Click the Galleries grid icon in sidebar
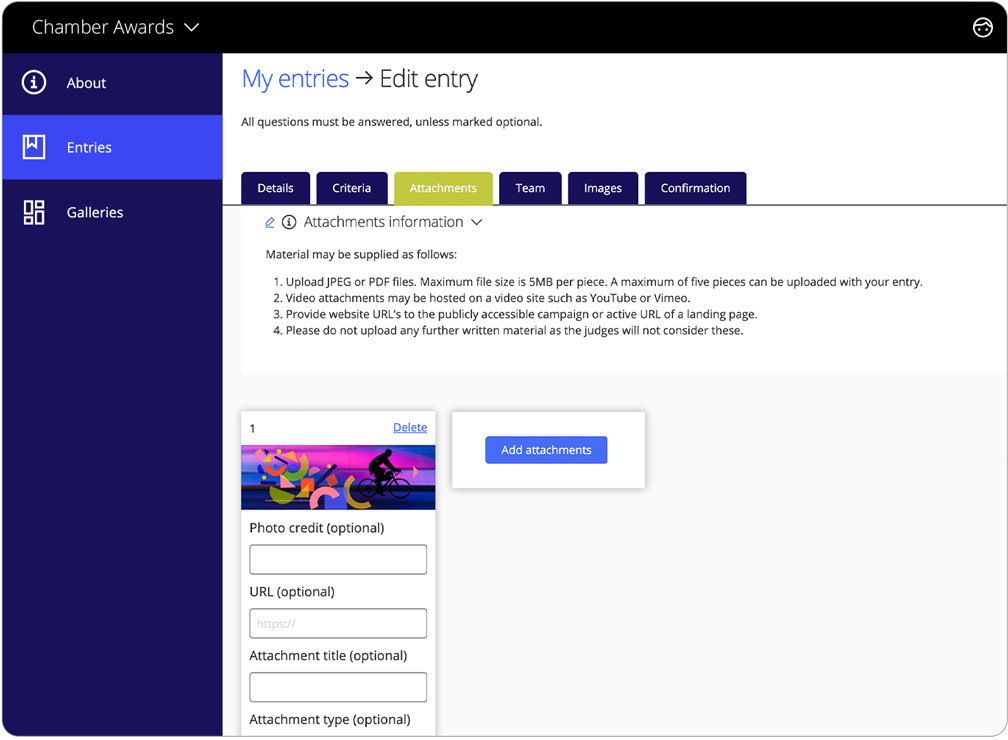This screenshot has height=740, width=1008. [x=33, y=212]
